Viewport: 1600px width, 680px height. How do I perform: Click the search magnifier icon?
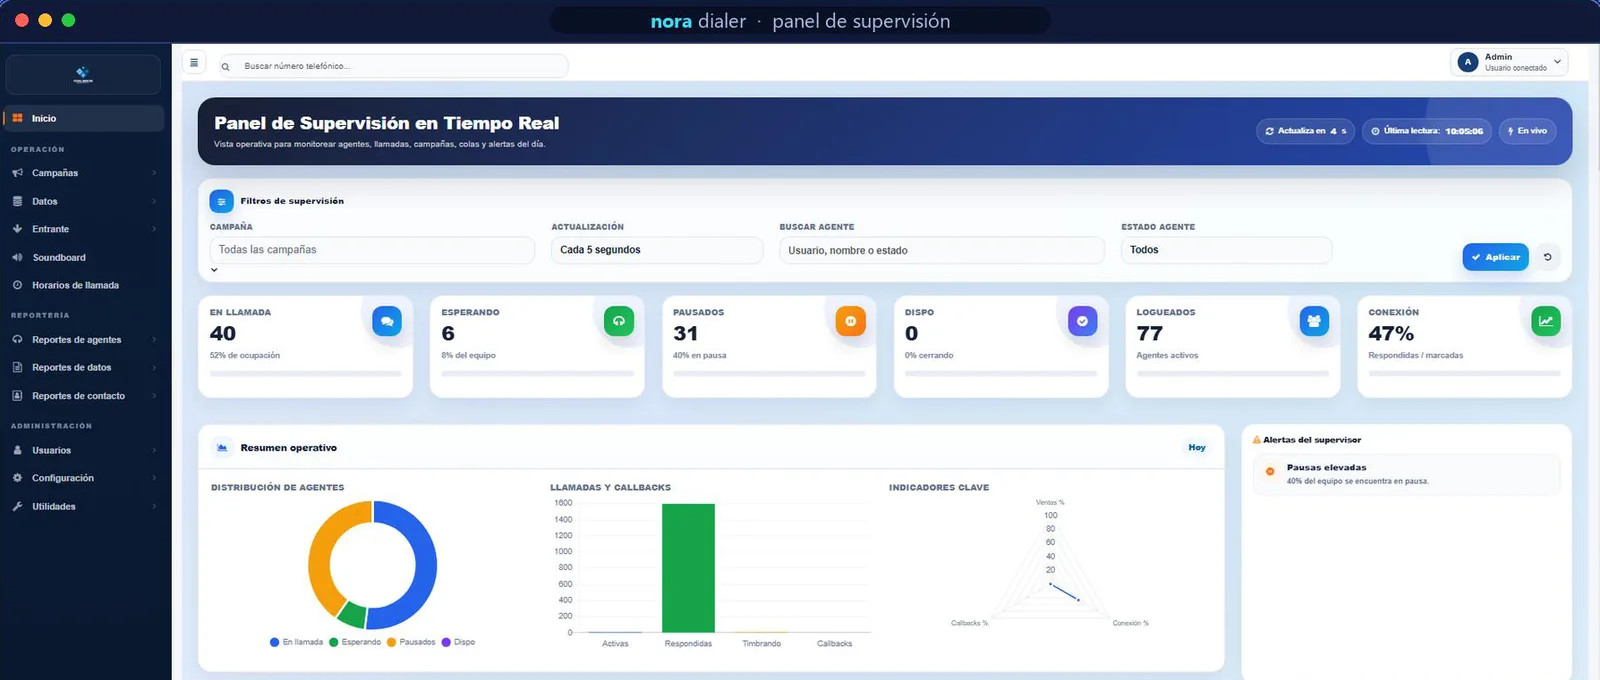point(226,67)
